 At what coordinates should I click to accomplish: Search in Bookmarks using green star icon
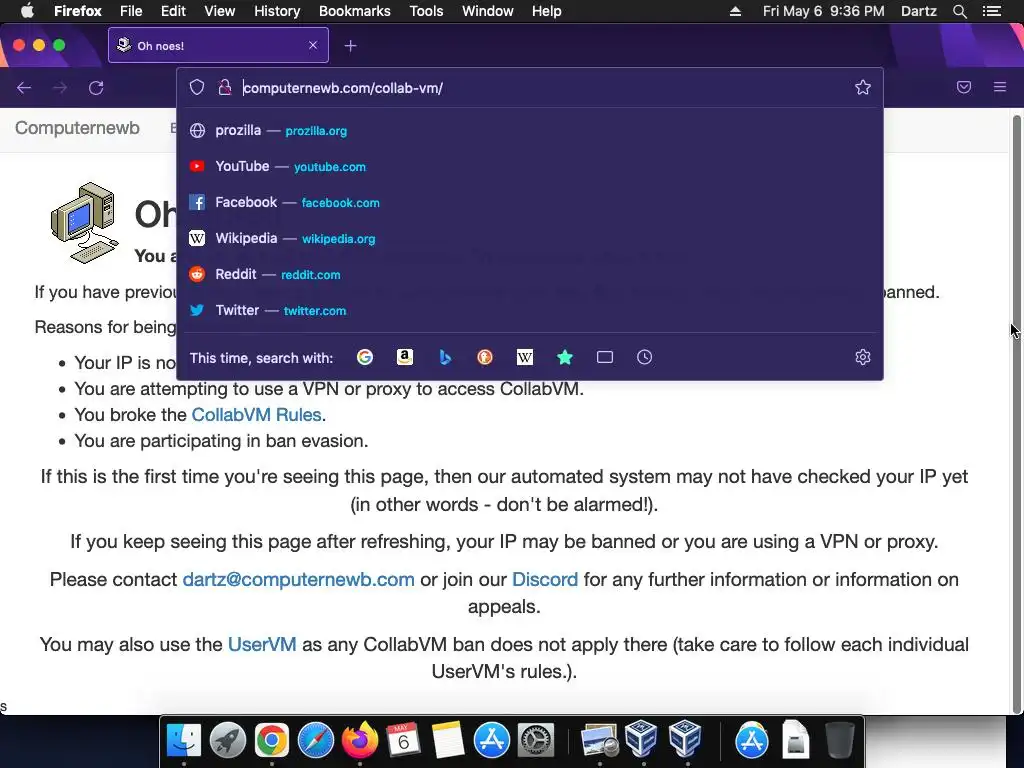[x=565, y=357]
